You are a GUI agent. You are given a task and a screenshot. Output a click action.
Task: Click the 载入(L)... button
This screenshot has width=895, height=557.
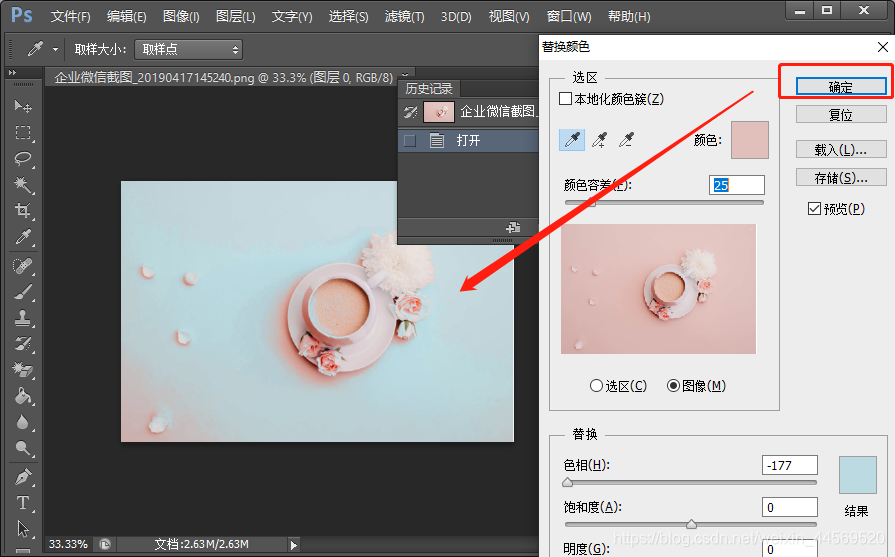coord(841,150)
